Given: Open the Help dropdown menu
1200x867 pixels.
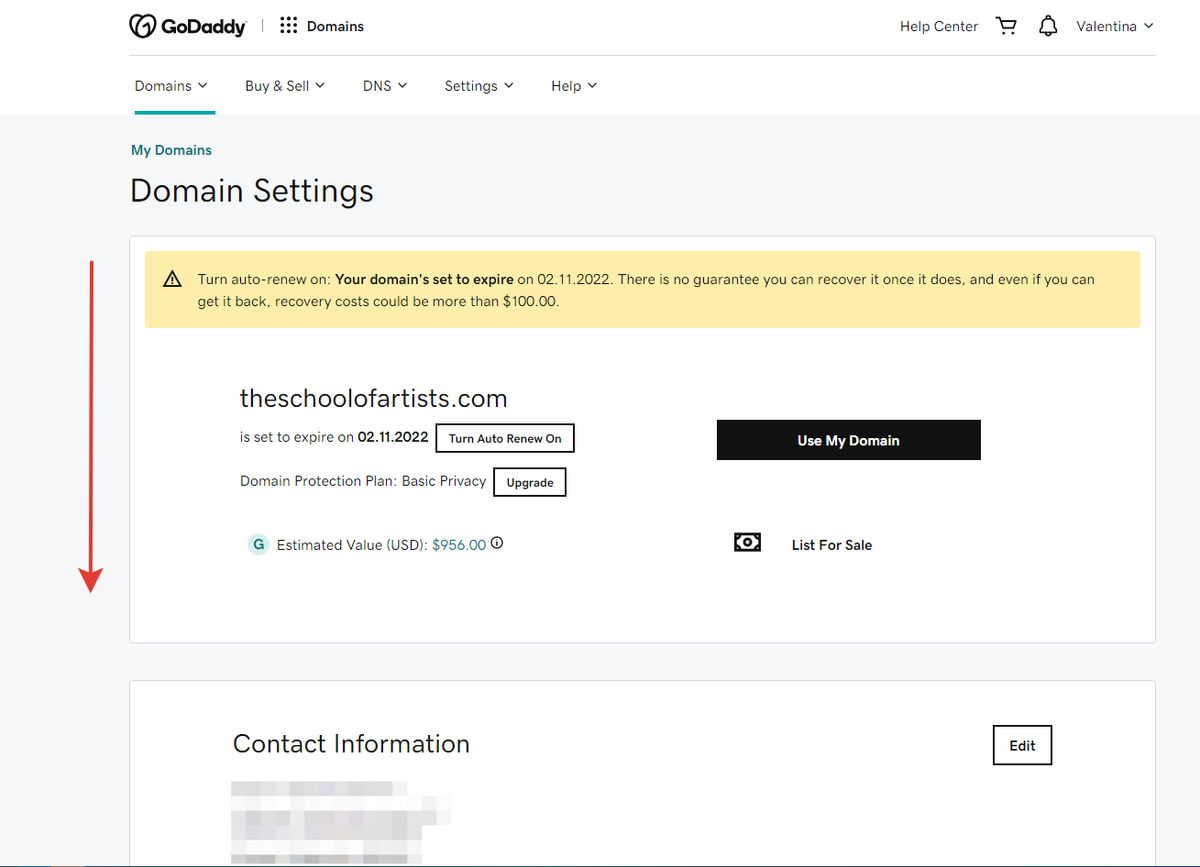Looking at the screenshot, I should tap(574, 86).
